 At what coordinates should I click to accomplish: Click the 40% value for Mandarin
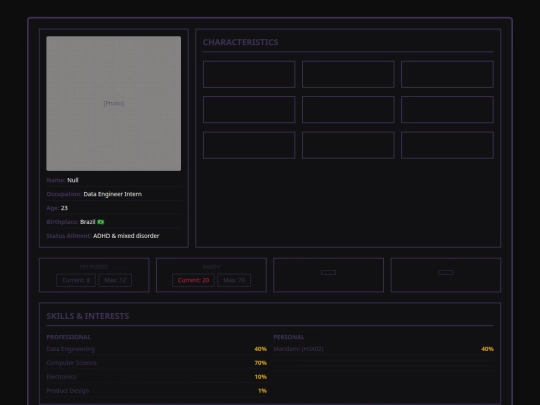[x=487, y=349]
